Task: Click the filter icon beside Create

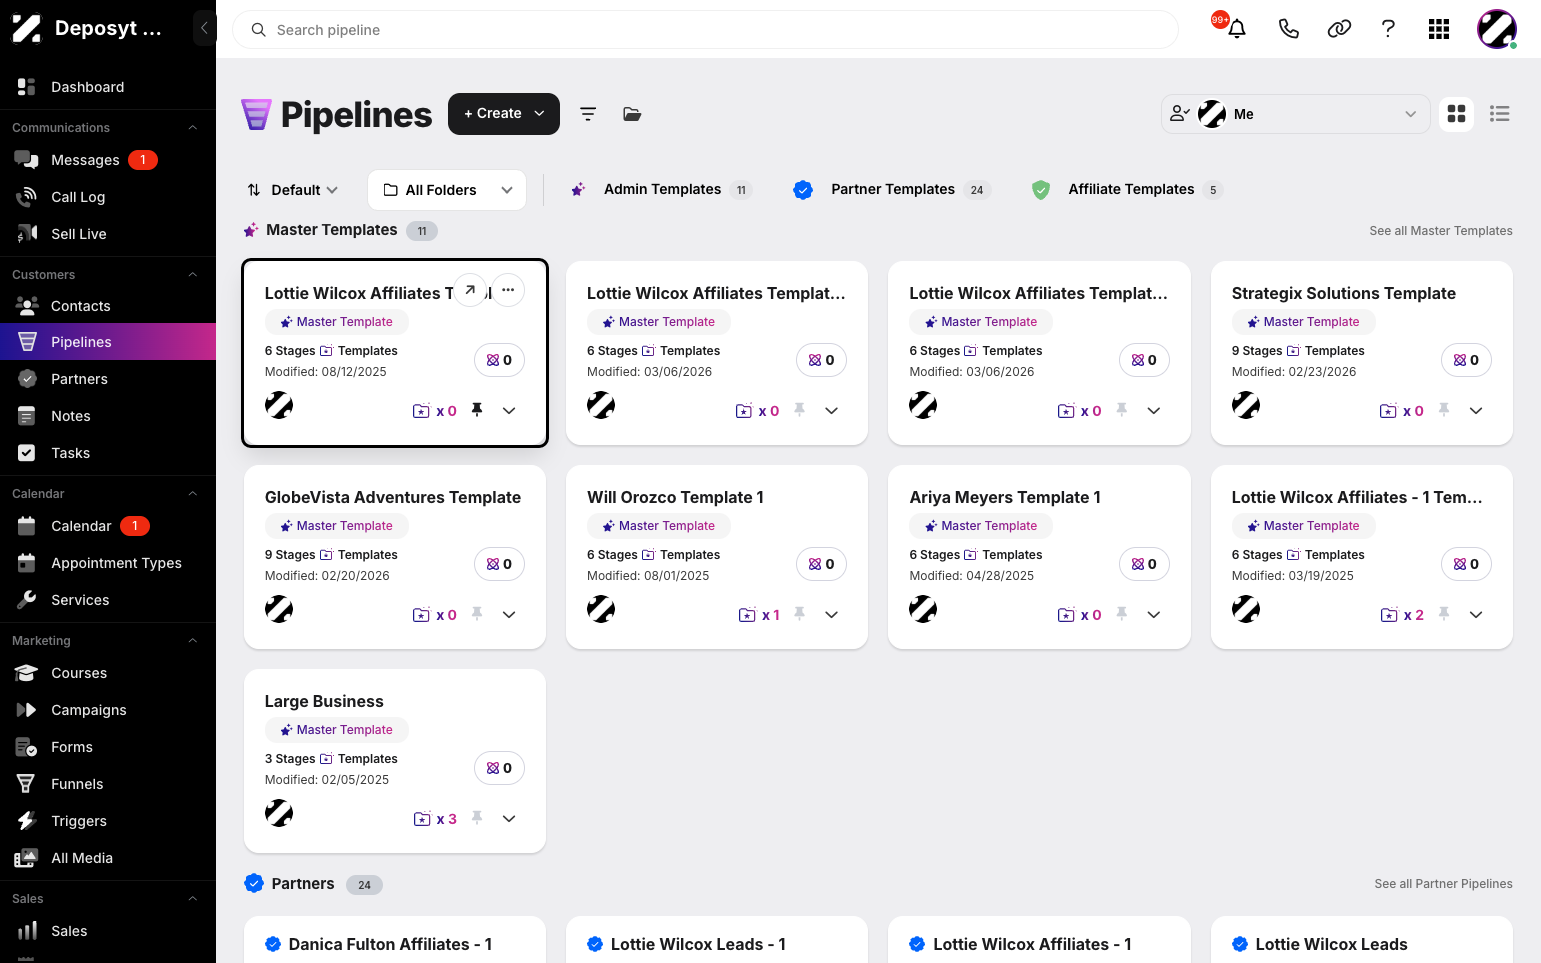Action: coord(588,114)
